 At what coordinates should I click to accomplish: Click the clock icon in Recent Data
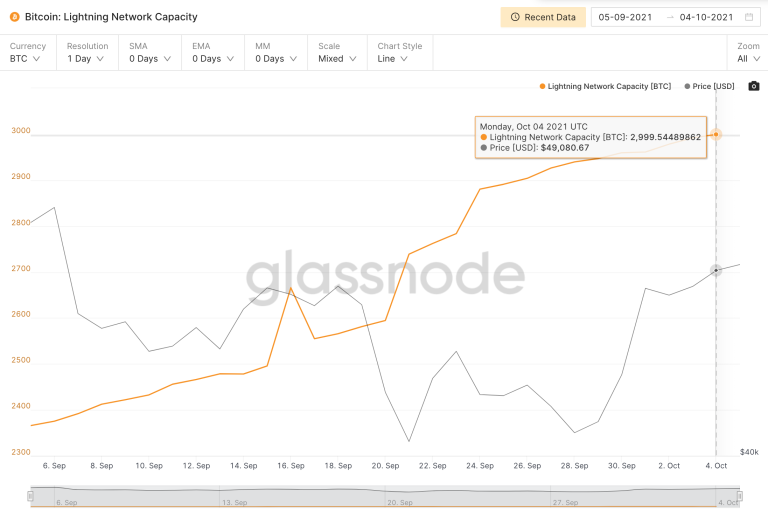(x=515, y=17)
